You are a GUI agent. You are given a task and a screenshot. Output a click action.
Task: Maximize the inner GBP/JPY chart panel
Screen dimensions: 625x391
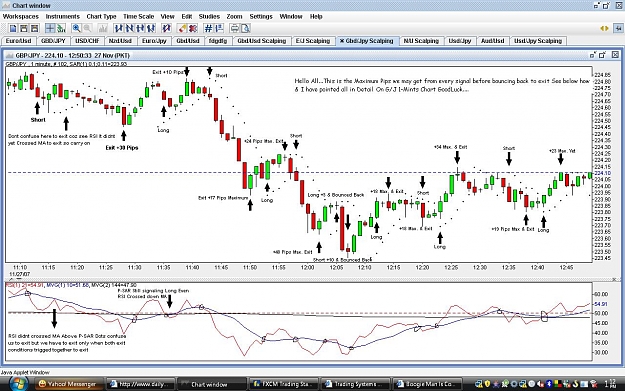pyautogui.click(x=602, y=55)
